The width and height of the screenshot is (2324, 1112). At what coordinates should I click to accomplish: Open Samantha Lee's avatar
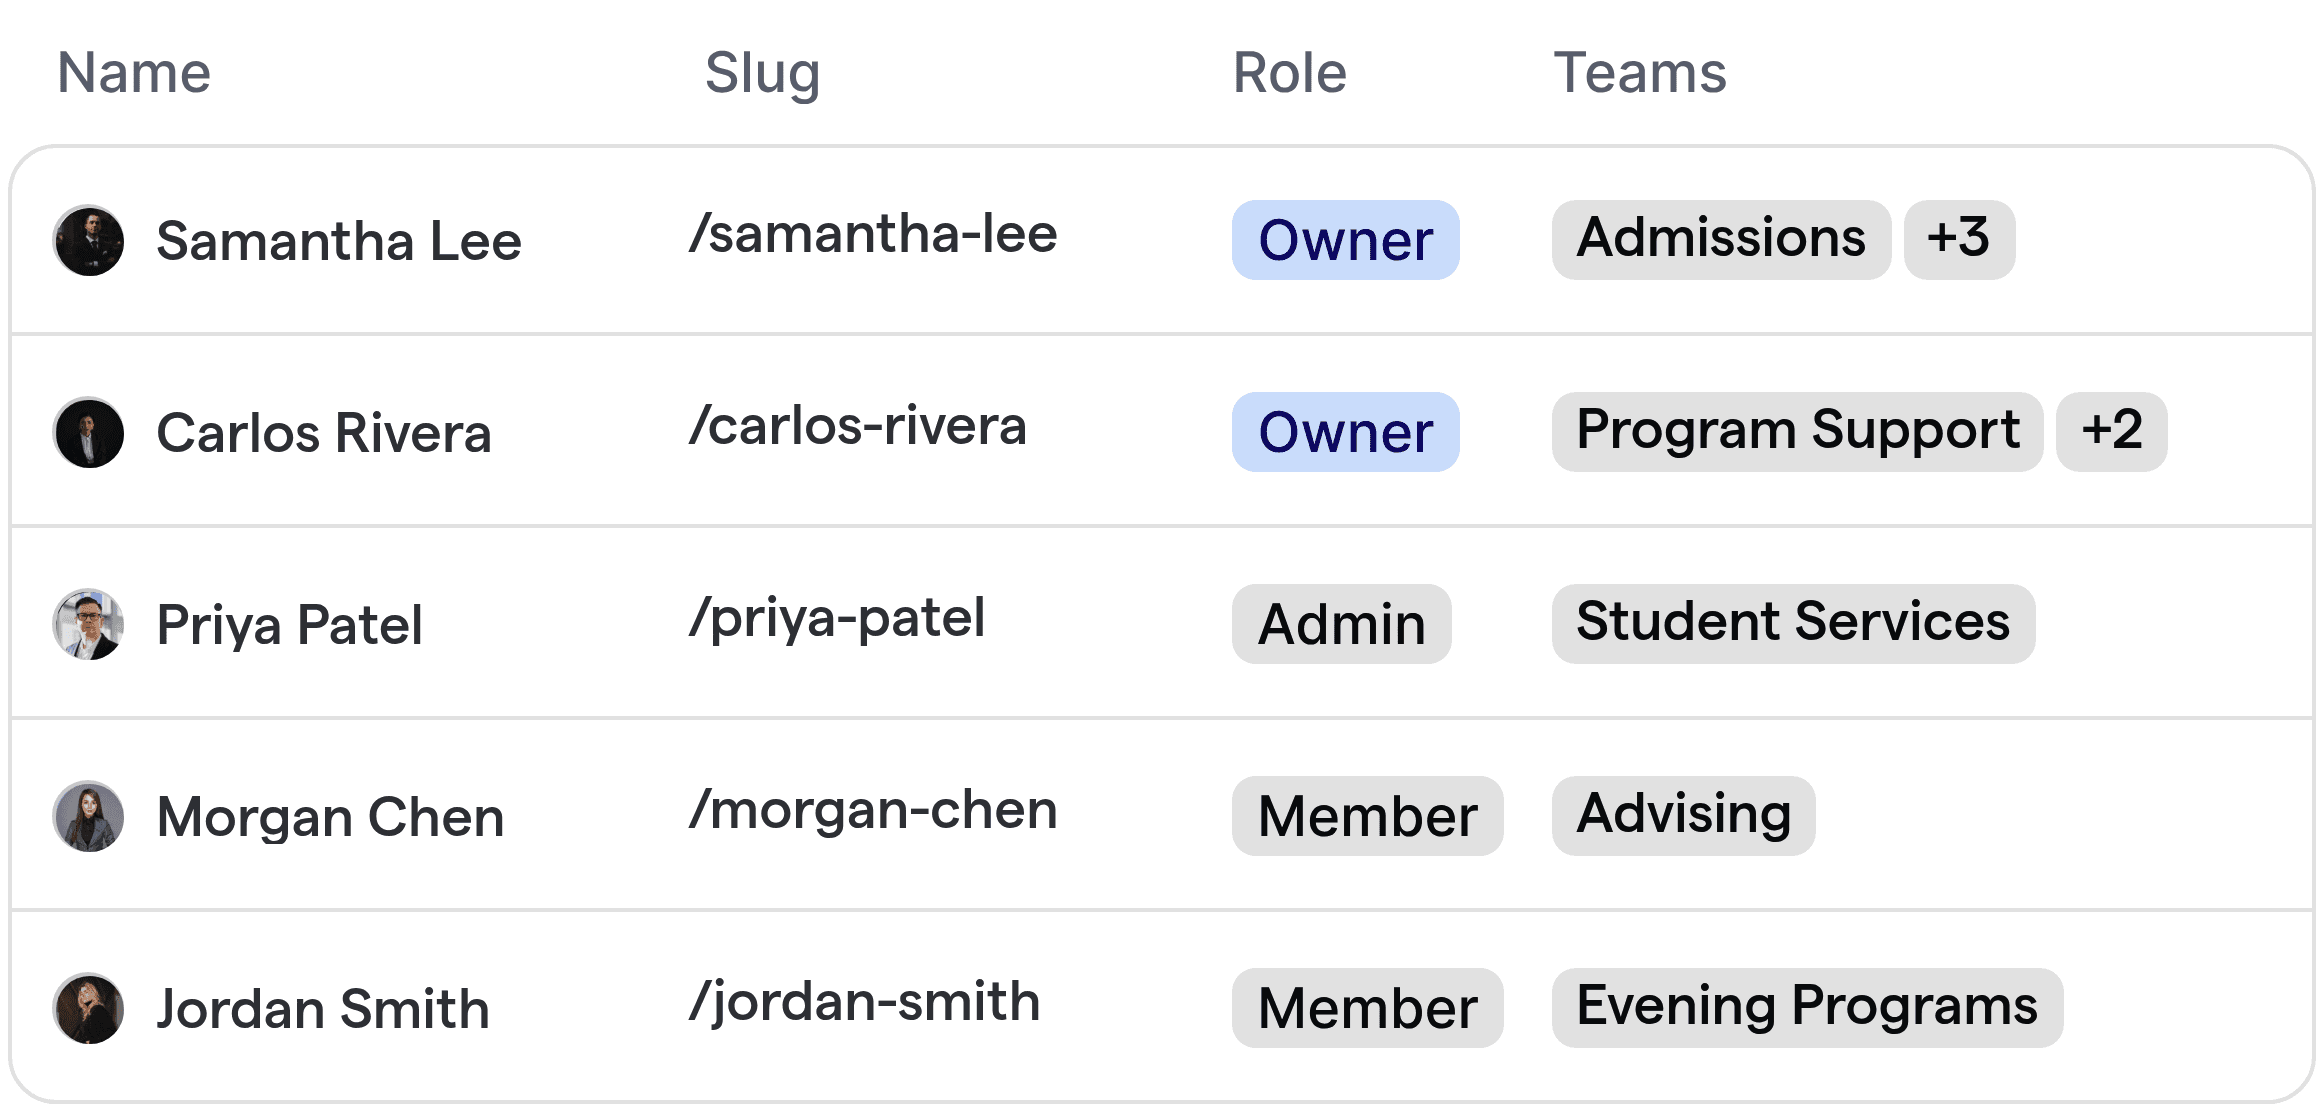point(89,241)
